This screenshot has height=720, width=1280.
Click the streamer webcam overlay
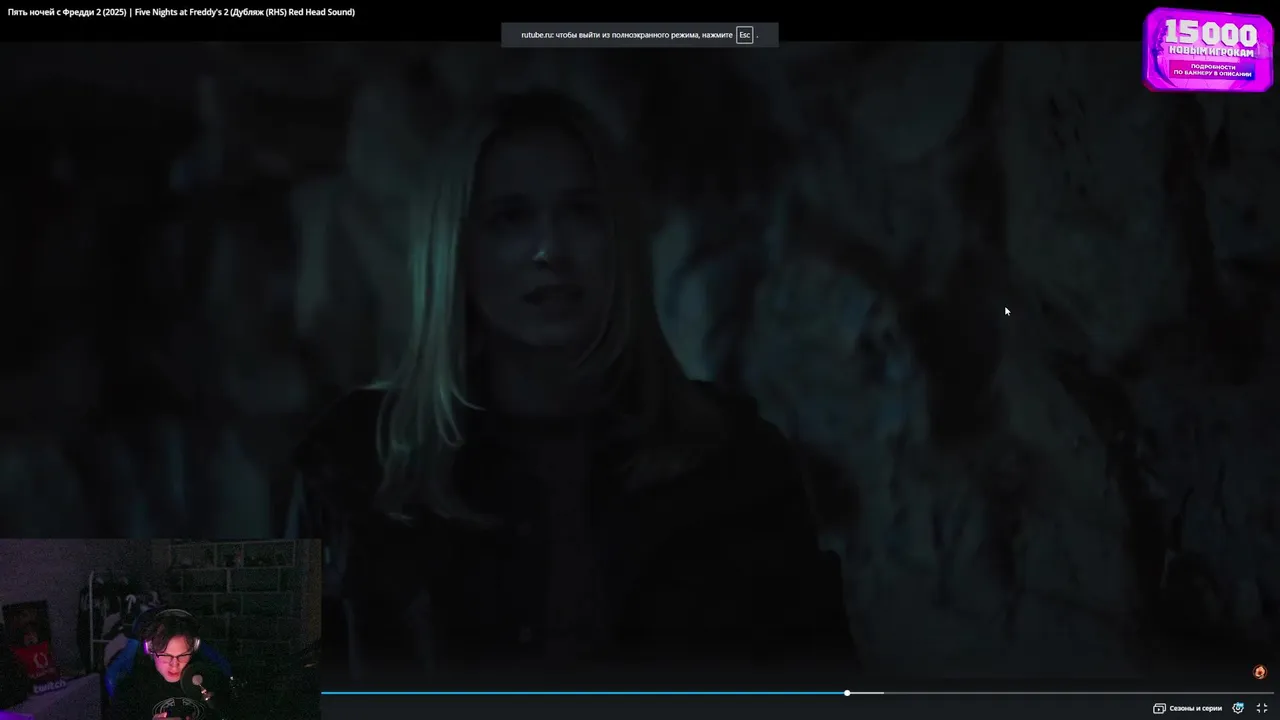(160, 629)
